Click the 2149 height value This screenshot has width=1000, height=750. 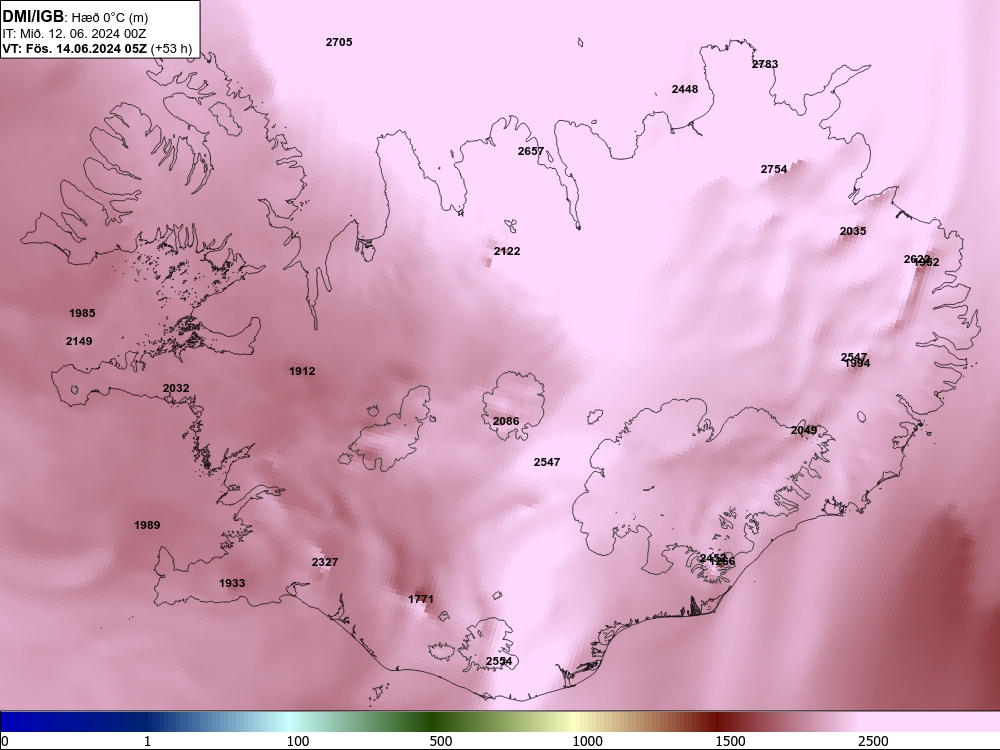pos(79,341)
